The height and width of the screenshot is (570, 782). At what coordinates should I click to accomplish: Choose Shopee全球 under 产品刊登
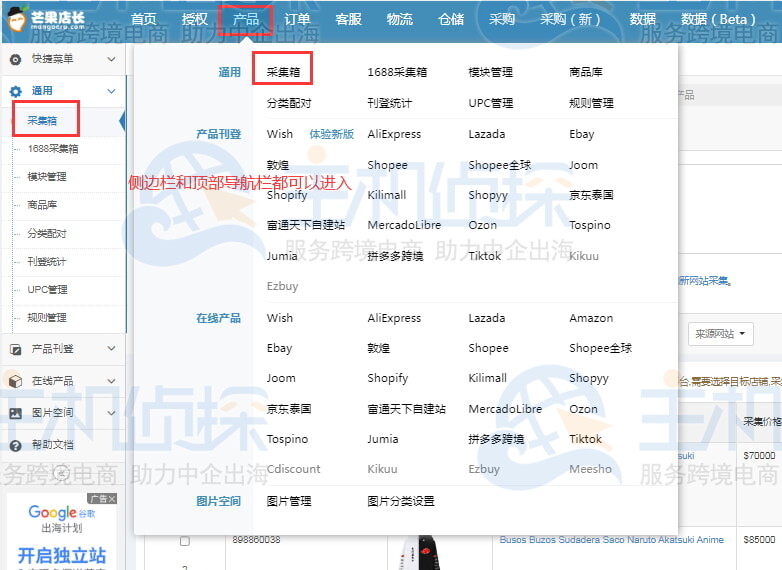500,165
